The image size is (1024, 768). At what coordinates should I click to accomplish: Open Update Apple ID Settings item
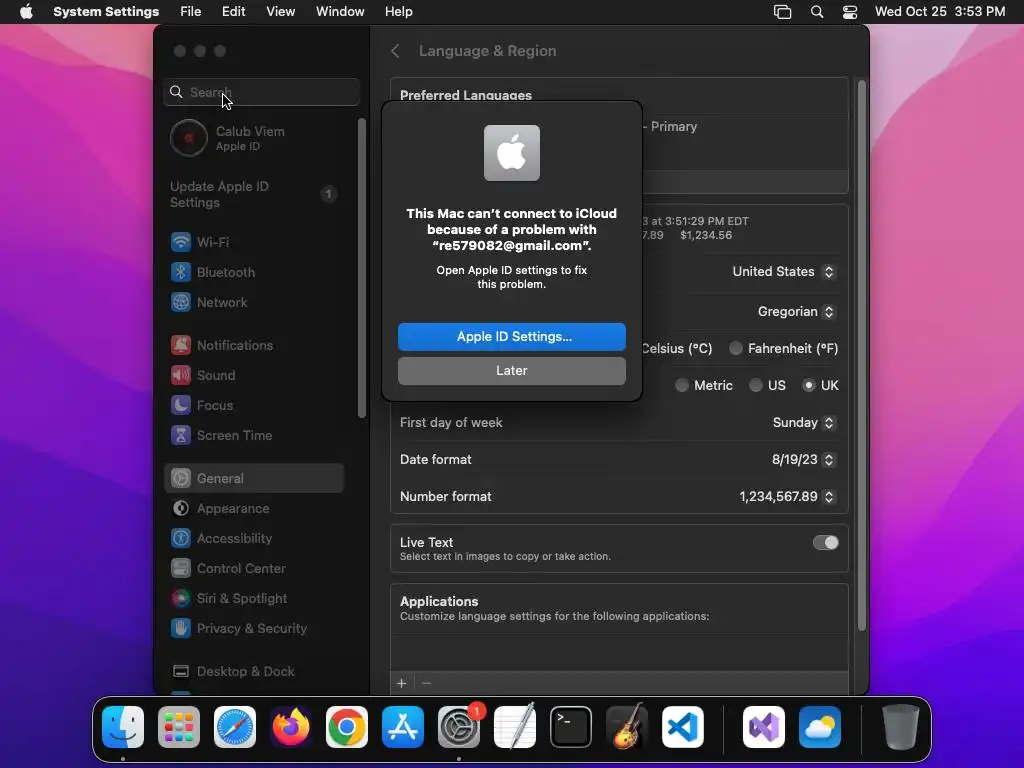(x=253, y=195)
